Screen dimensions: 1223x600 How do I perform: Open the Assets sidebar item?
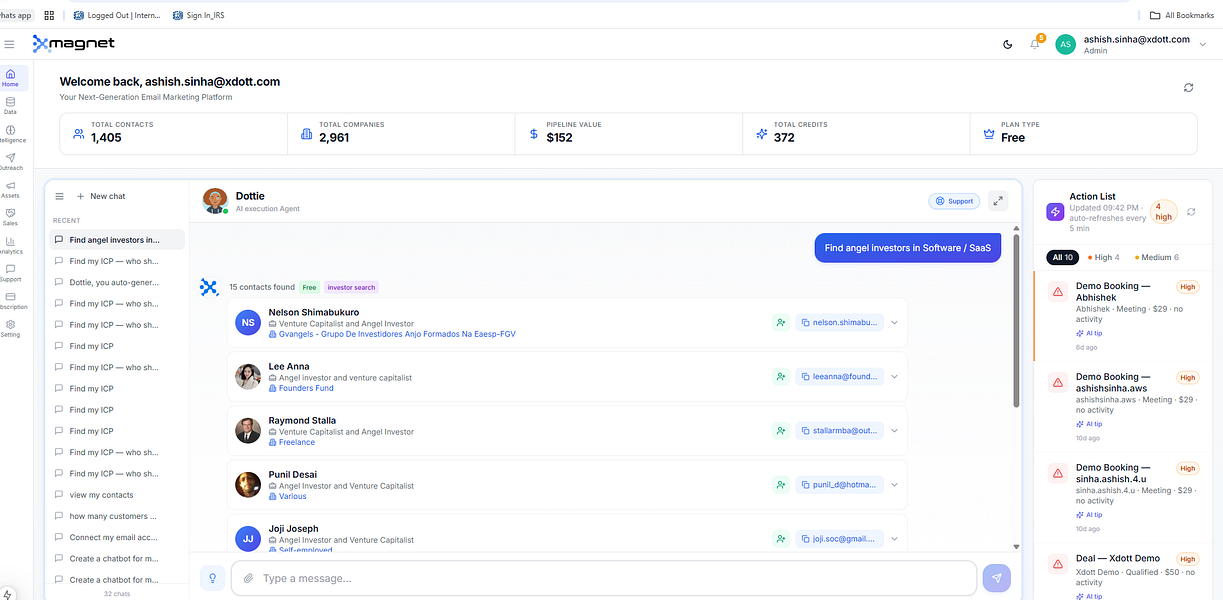click(10, 190)
